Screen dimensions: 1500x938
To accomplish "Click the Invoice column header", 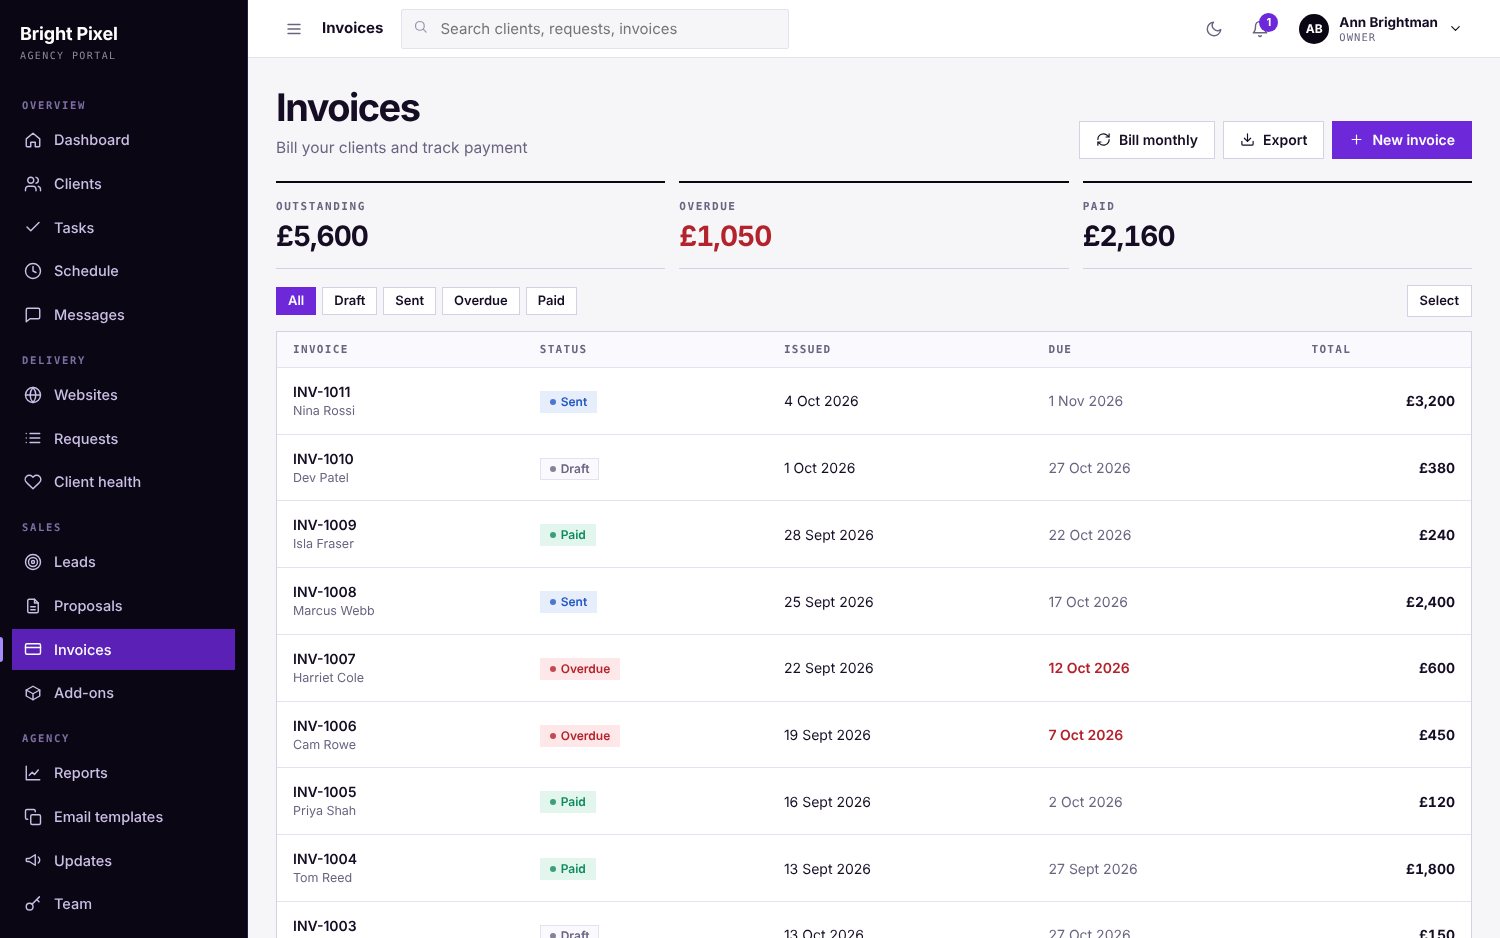I will tap(320, 350).
